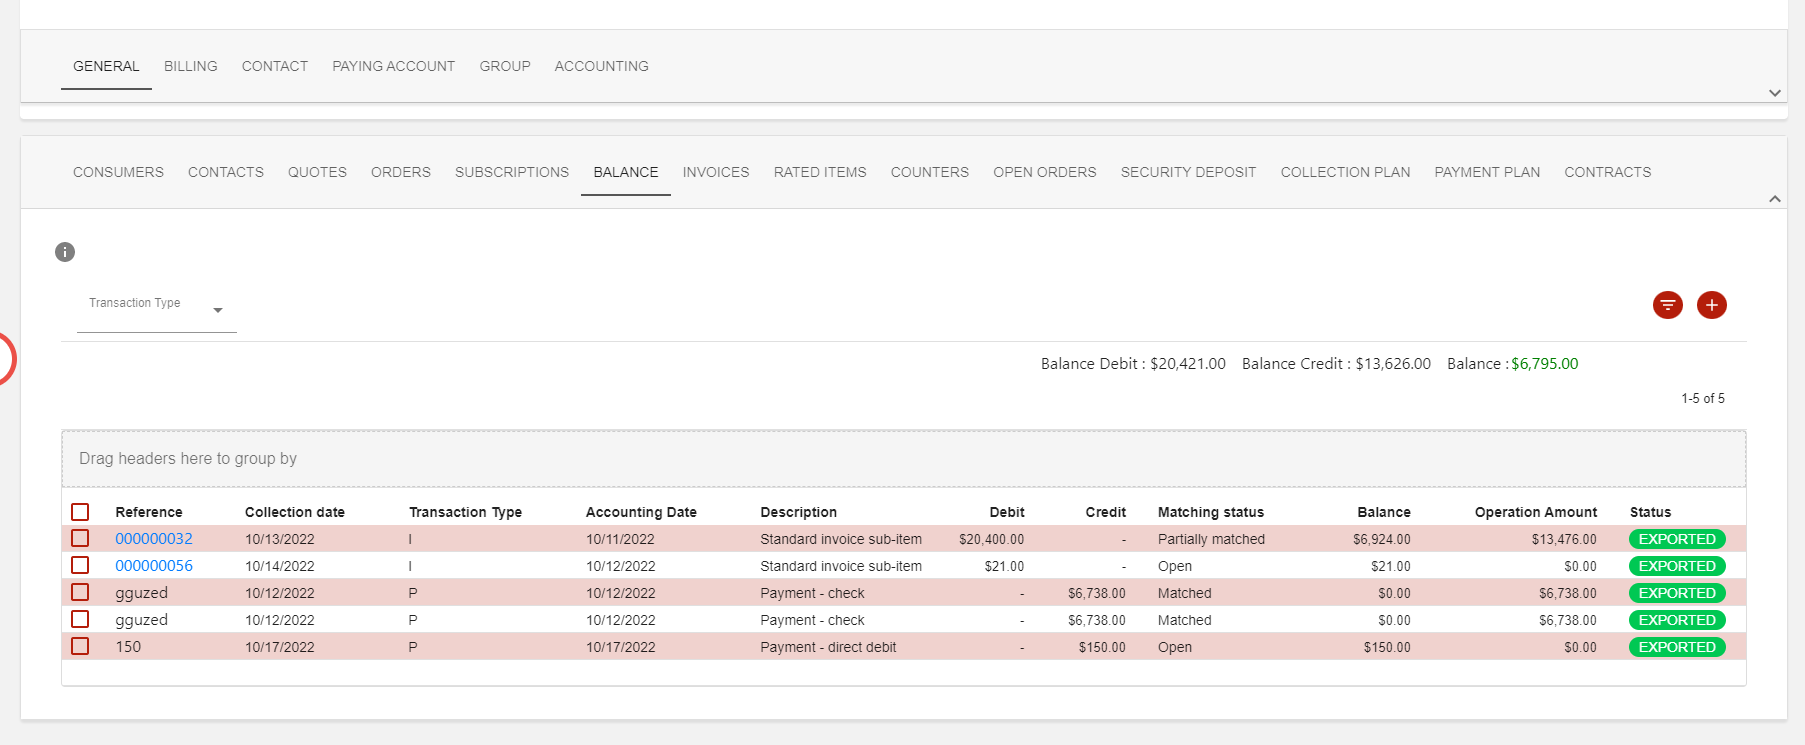Open invoice reference 000000056 link
This screenshot has height=745, width=1805.
coord(154,566)
